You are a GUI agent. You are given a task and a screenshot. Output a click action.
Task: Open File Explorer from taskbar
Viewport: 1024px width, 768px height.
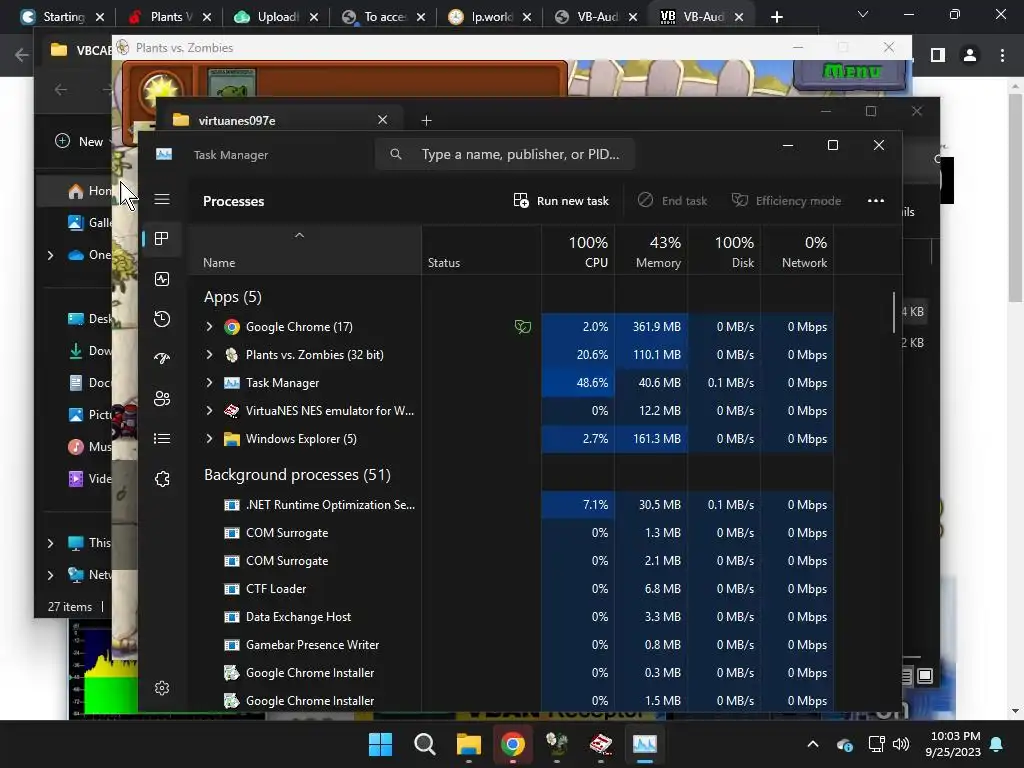pyautogui.click(x=468, y=744)
